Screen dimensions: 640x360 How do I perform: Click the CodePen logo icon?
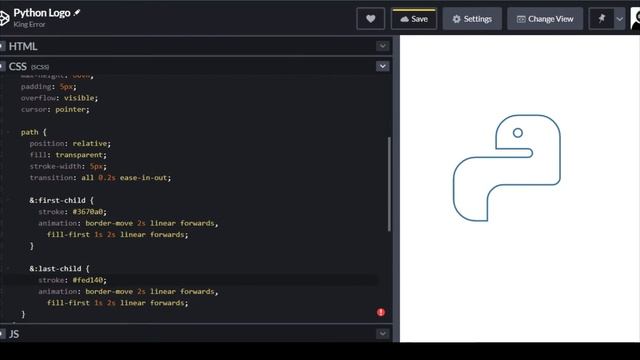click(x=4, y=18)
